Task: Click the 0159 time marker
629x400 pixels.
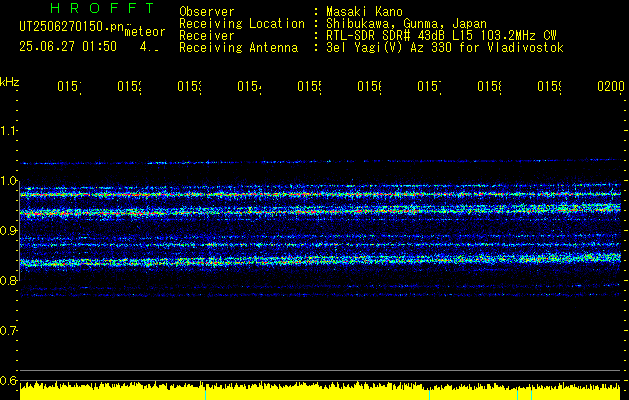Action: [x=550, y=86]
